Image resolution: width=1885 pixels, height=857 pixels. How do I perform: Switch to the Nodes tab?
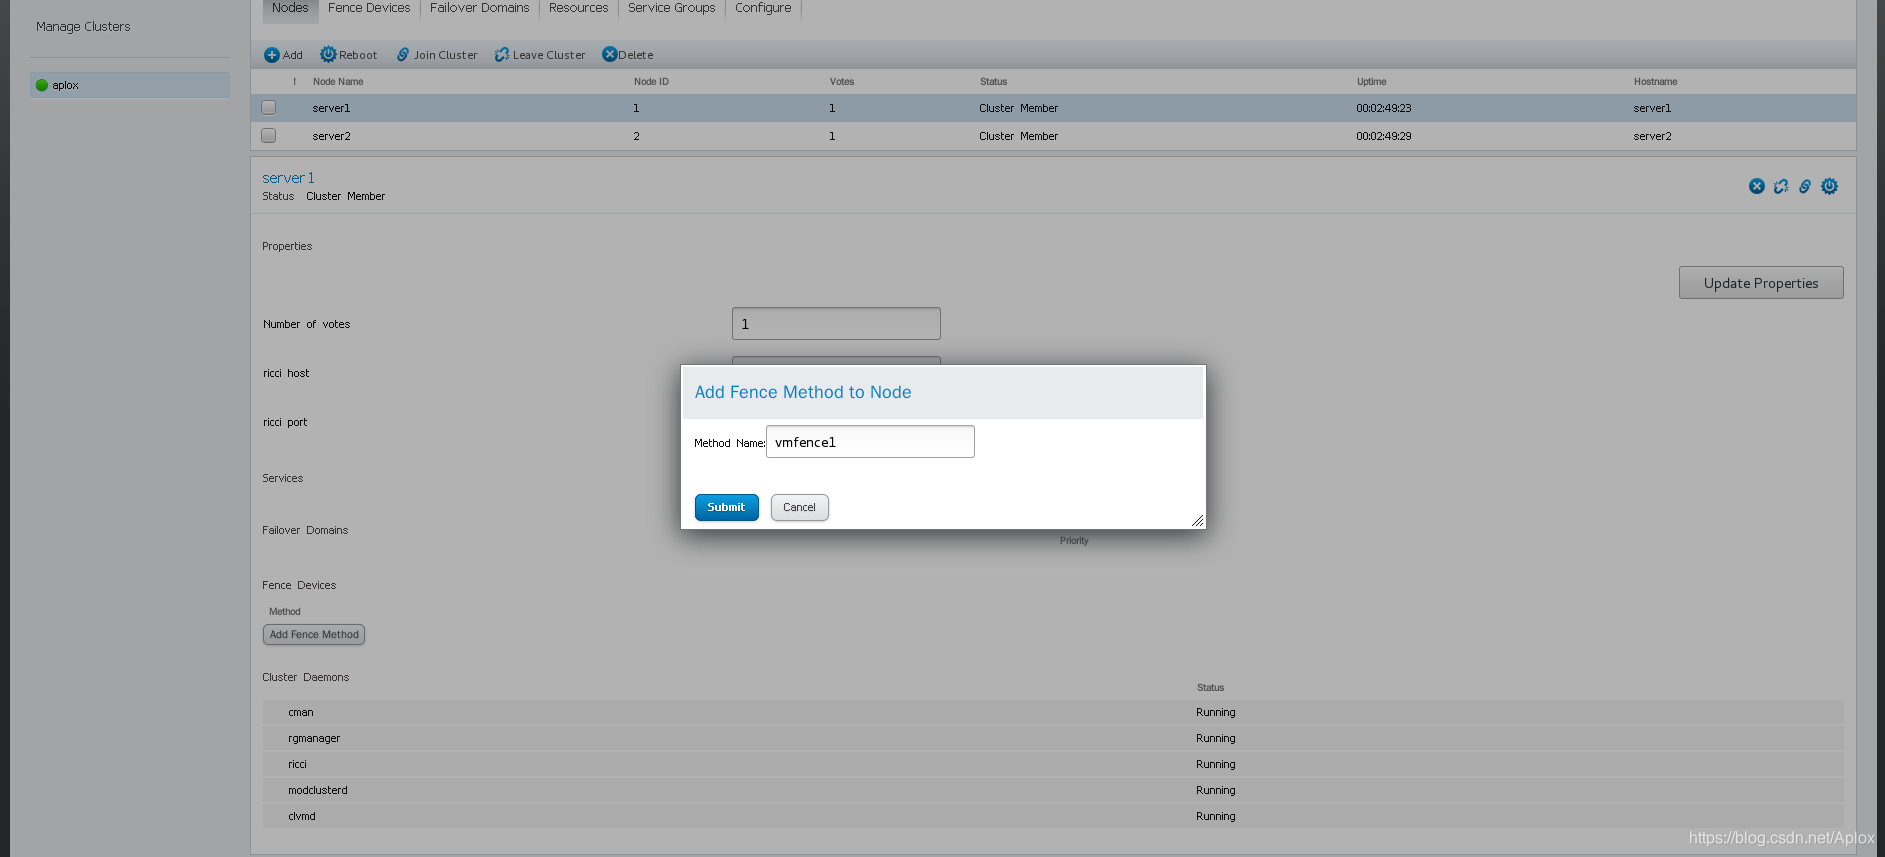(290, 8)
